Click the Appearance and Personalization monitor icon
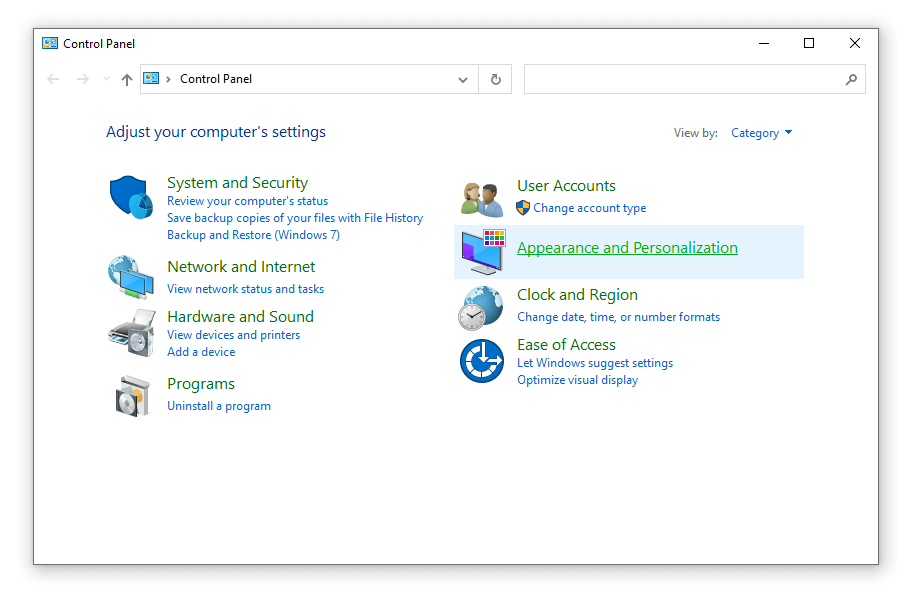 (x=483, y=251)
